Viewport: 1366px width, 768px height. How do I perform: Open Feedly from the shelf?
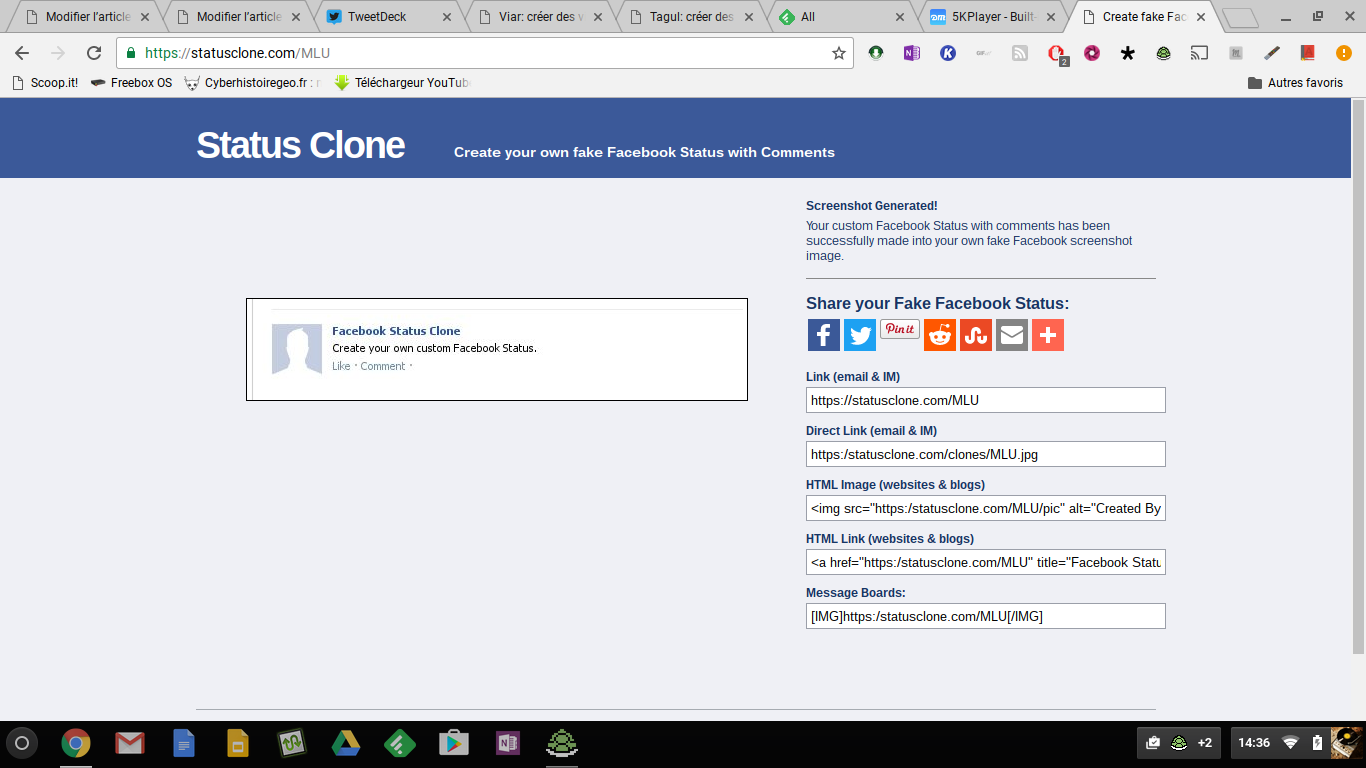point(400,743)
